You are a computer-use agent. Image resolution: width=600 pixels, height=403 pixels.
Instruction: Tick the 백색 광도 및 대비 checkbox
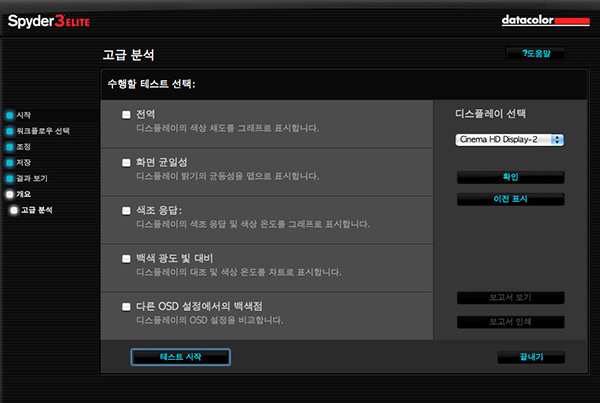point(126,258)
